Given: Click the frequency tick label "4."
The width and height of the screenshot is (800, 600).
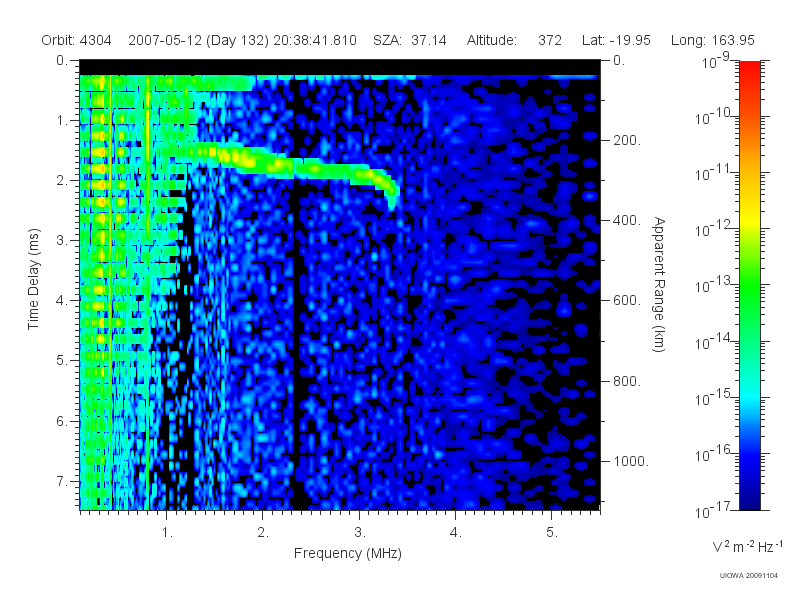Looking at the screenshot, I should 456,533.
